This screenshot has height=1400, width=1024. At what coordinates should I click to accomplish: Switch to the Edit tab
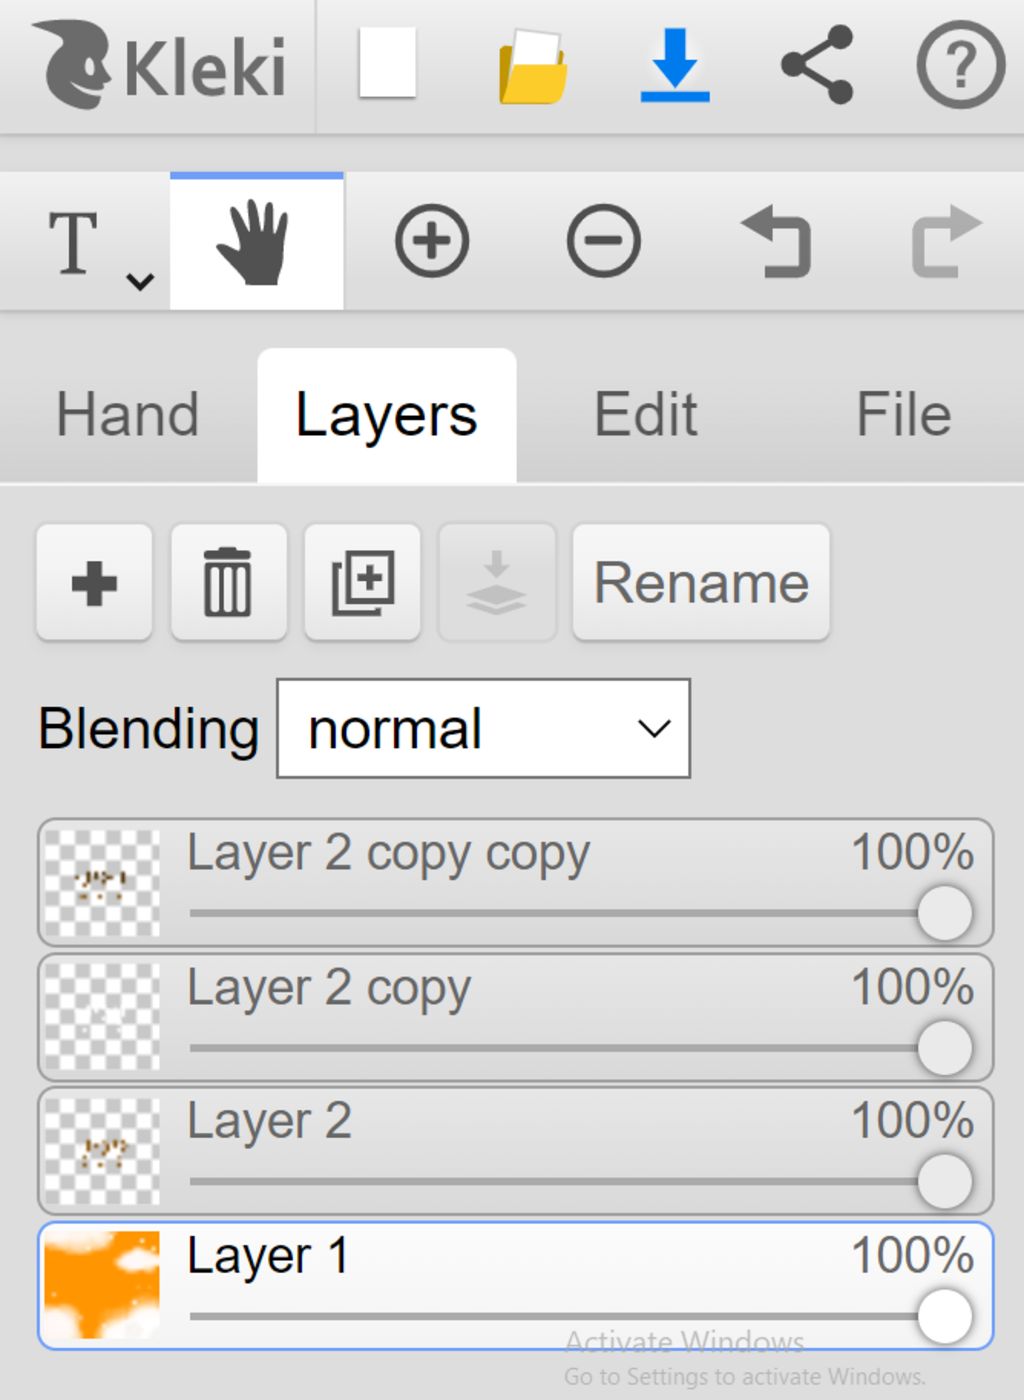[x=645, y=415]
